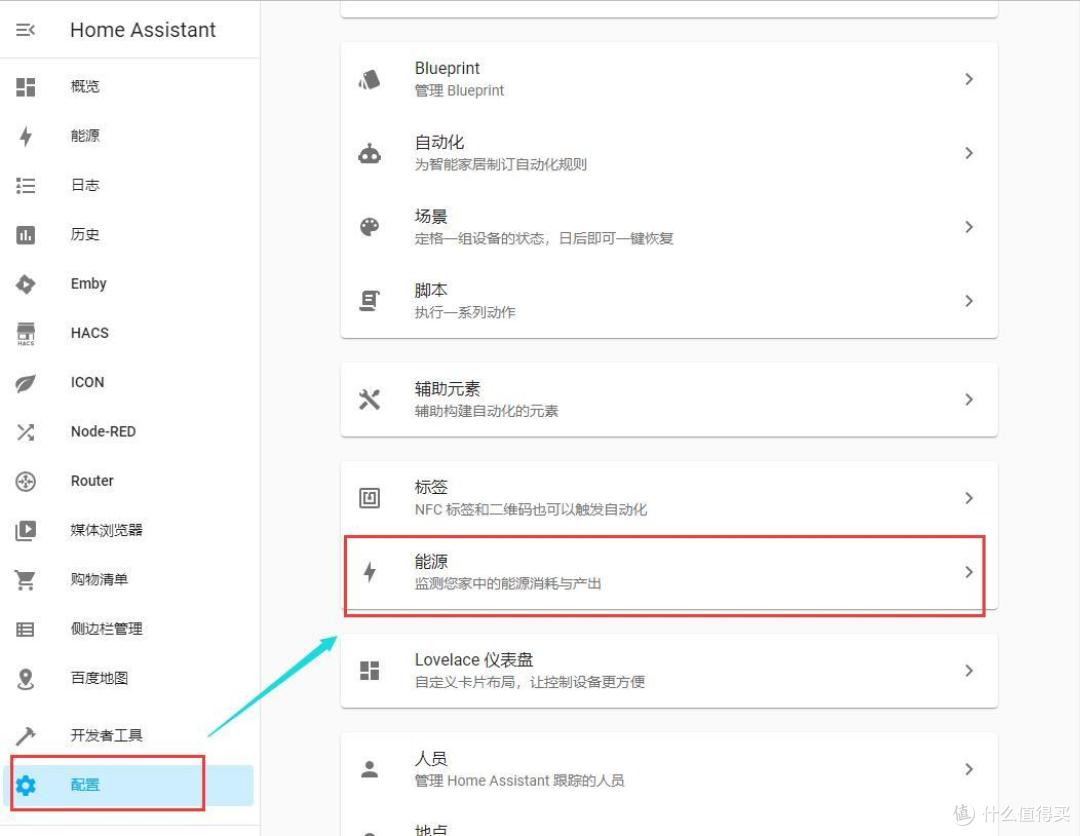Click the 辅助元素 tools icon
1080x836 pixels.
tap(369, 399)
